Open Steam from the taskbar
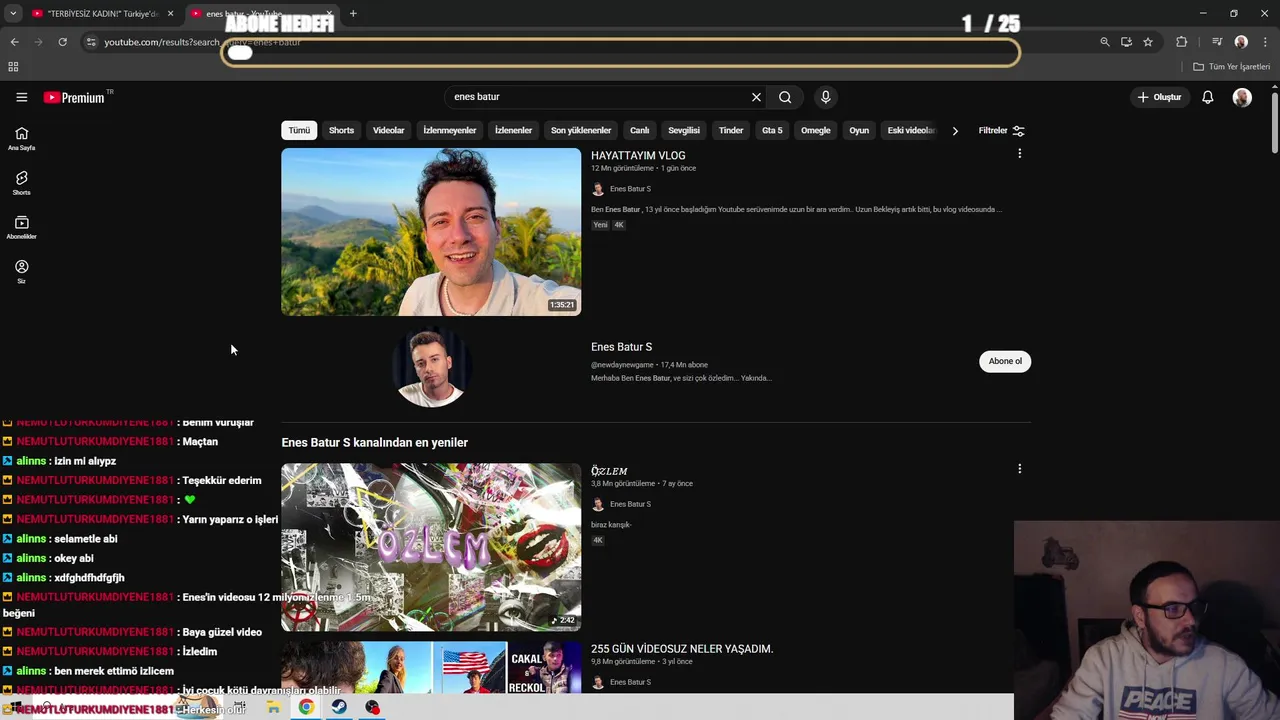The height and width of the screenshot is (720, 1280). pyautogui.click(x=339, y=707)
